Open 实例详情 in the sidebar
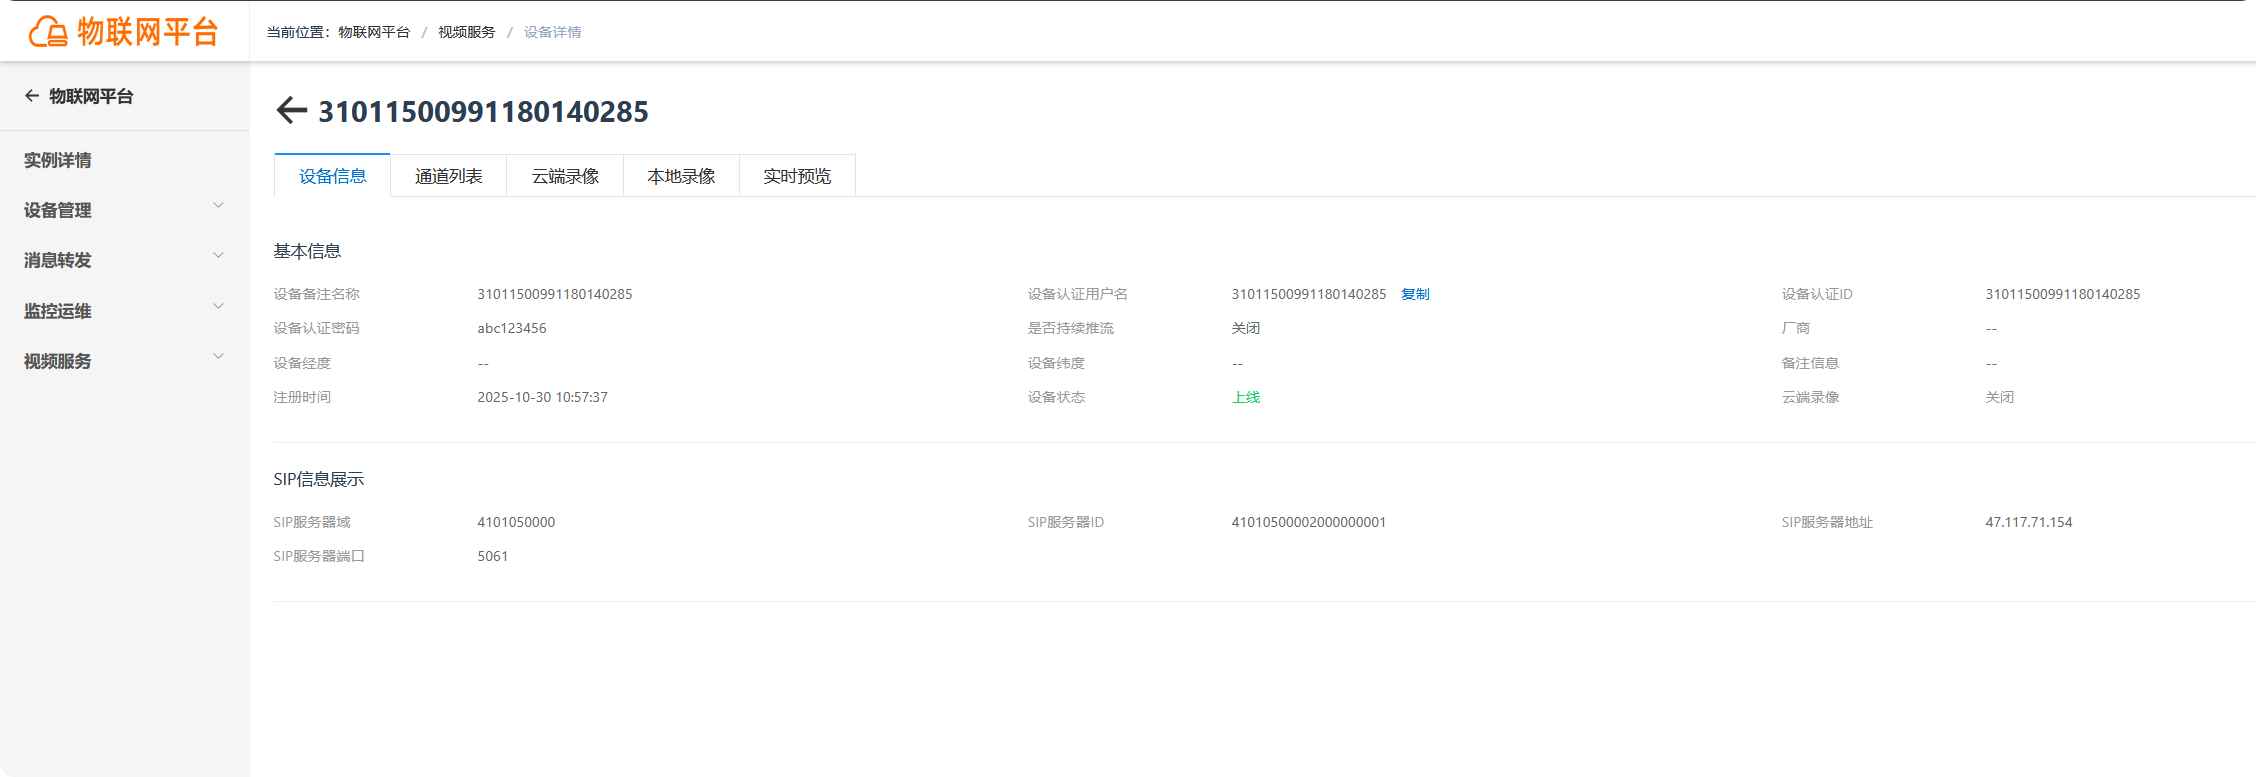 tap(58, 160)
